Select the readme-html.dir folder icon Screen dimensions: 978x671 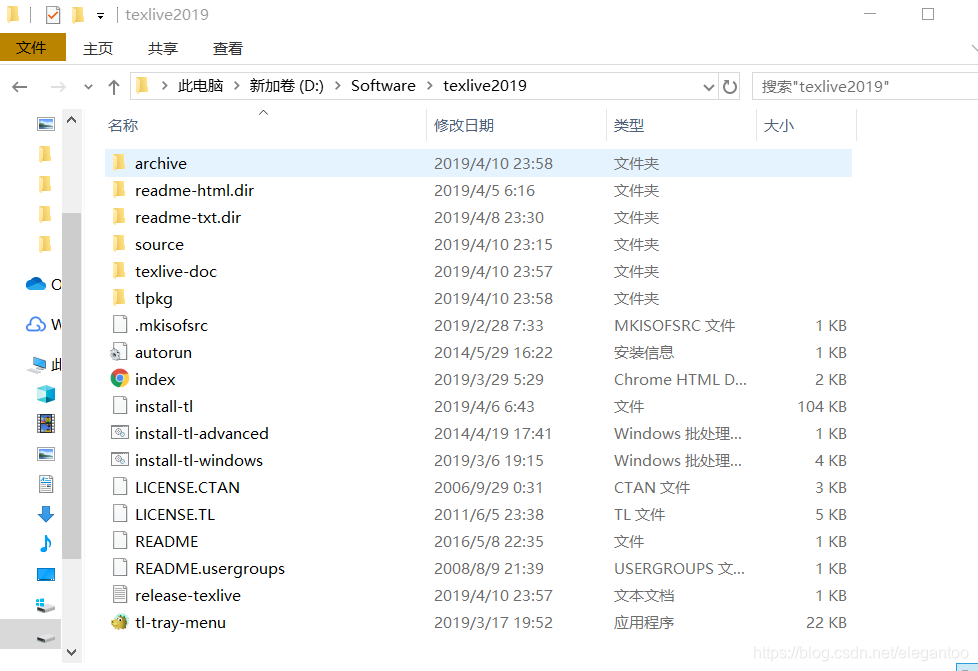click(119, 190)
